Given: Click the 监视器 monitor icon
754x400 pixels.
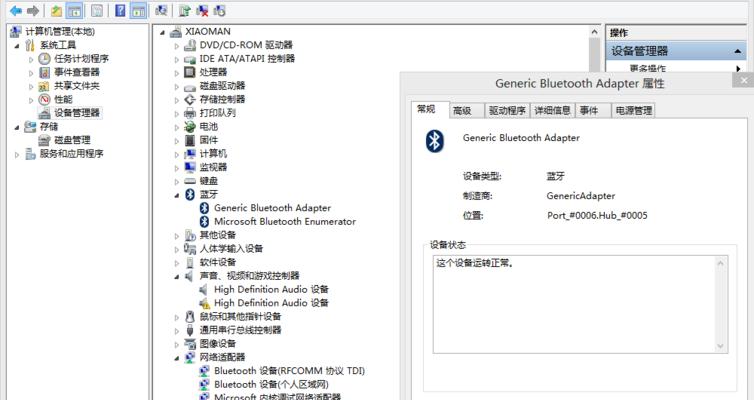Looking at the screenshot, I should pos(190,167).
